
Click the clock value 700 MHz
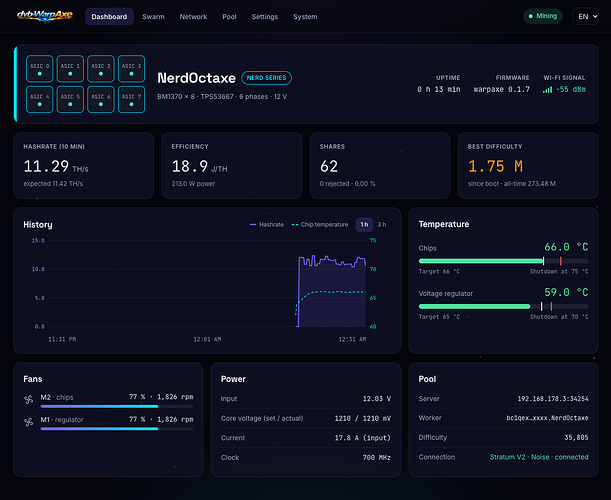coord(376,458)
